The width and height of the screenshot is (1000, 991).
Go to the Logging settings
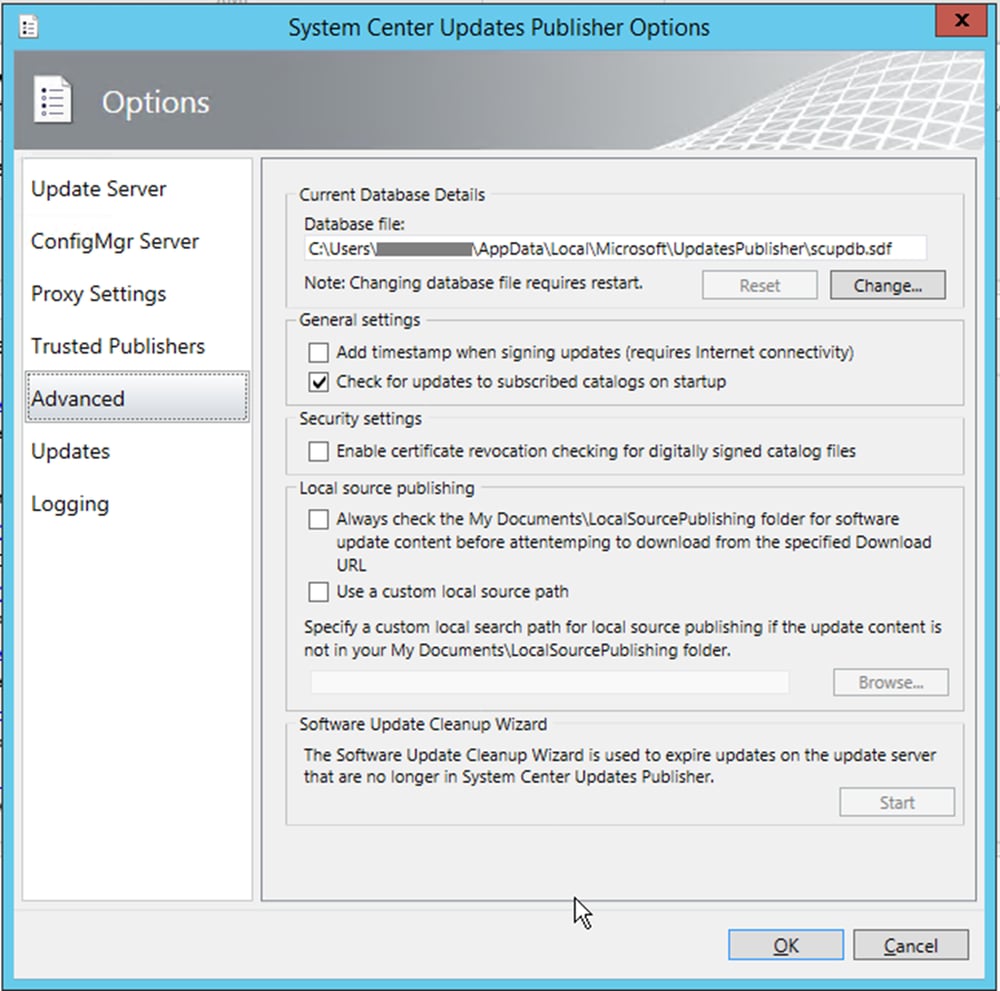pyautogui.click(x=69, y=504)
